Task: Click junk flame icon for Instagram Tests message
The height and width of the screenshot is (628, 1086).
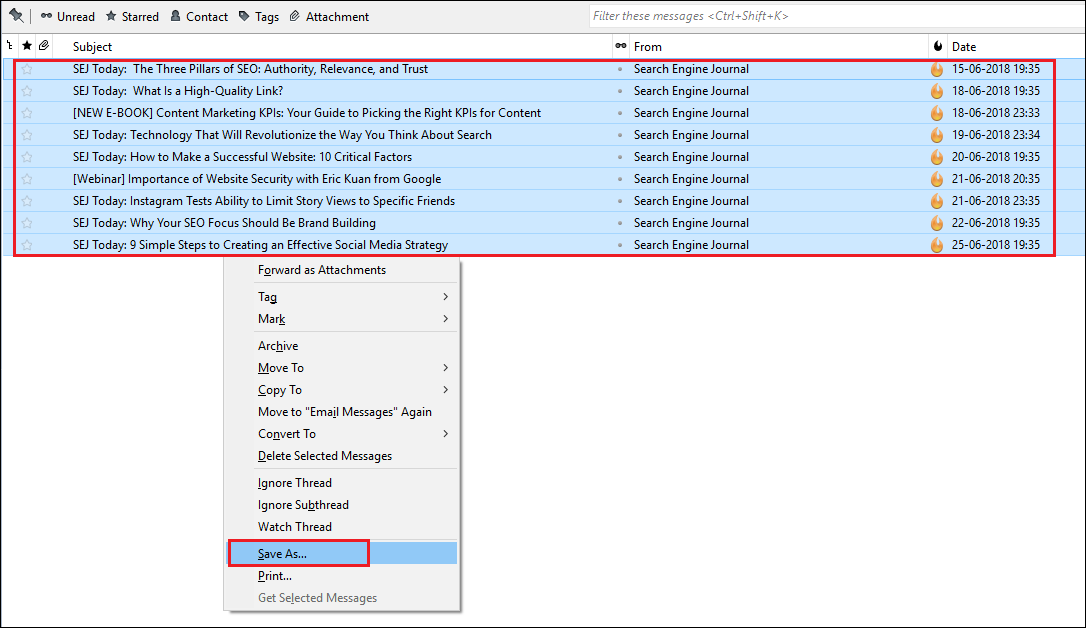Action: [x=937, y=201]
